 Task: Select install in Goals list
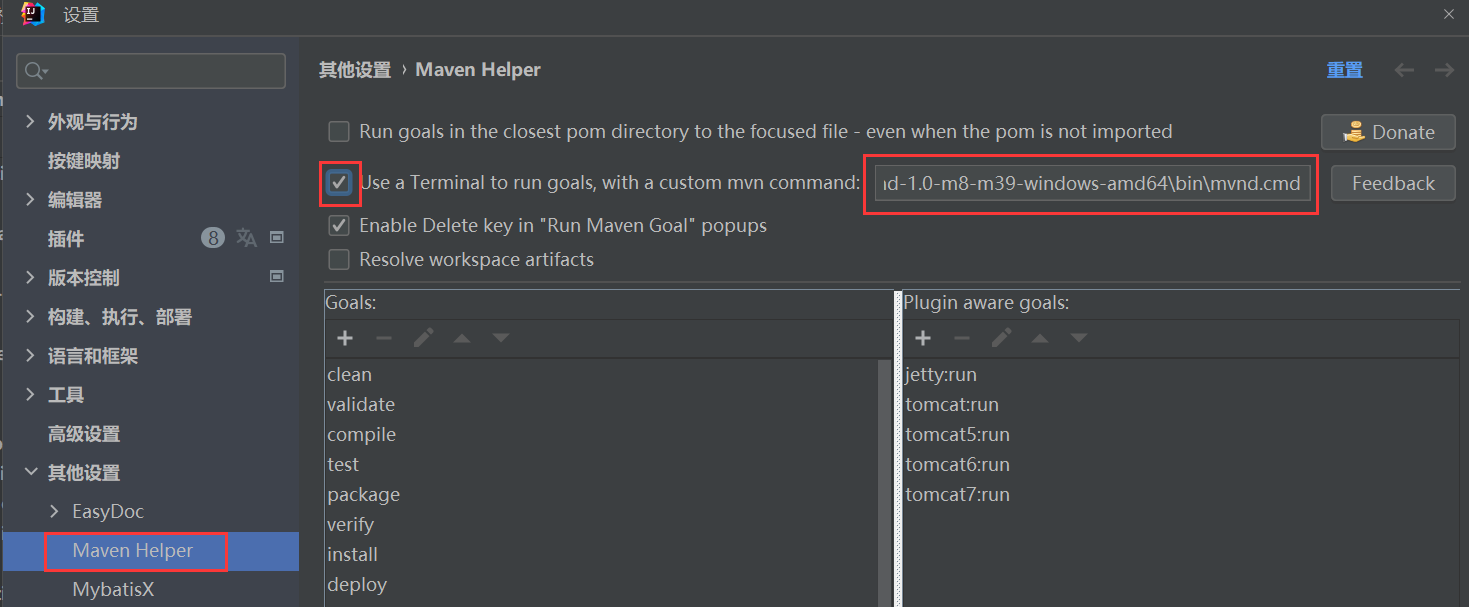coord(352,555)
